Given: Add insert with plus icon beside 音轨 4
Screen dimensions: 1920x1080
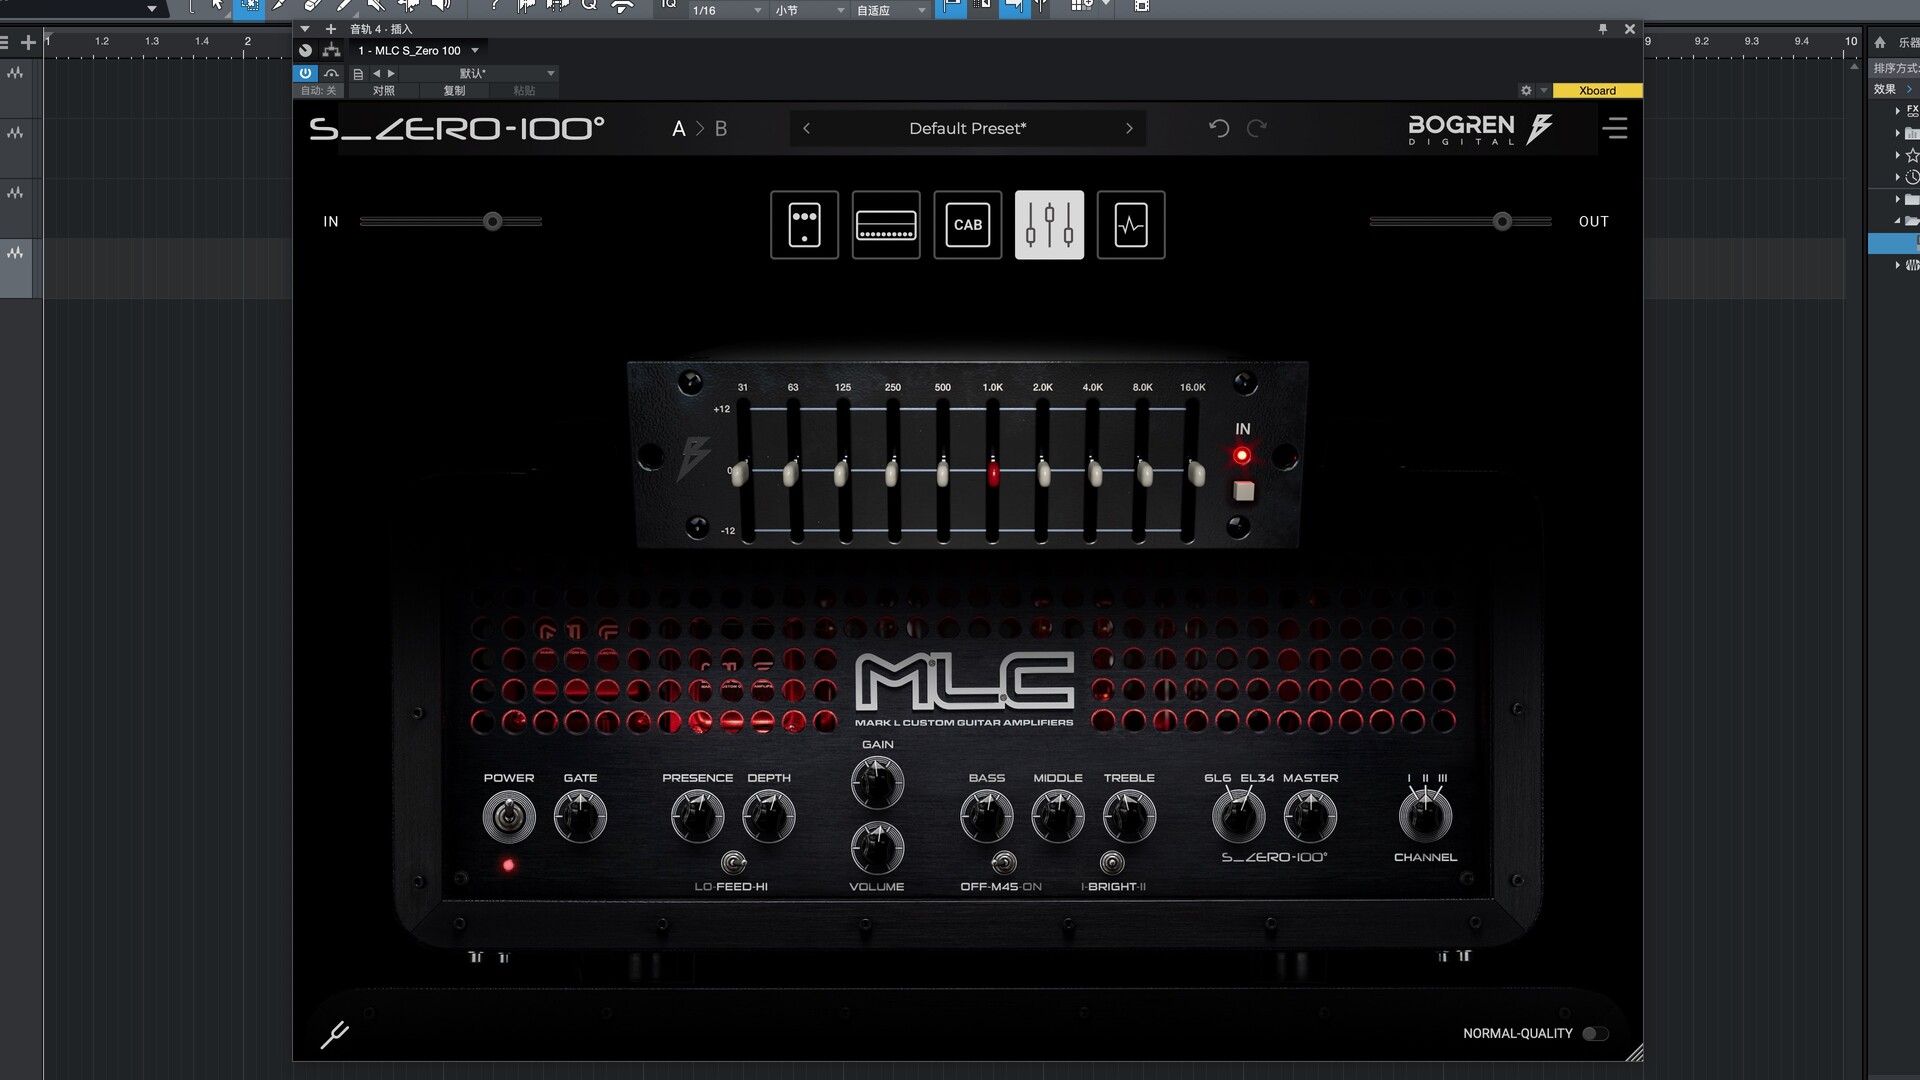Looking at the screenshot, I should [x=331, y=29].
